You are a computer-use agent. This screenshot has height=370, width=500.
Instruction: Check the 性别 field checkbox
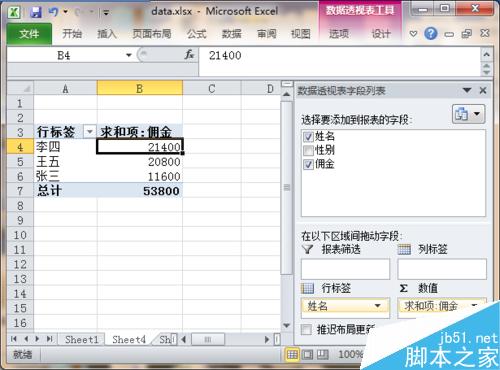(308, 150)
